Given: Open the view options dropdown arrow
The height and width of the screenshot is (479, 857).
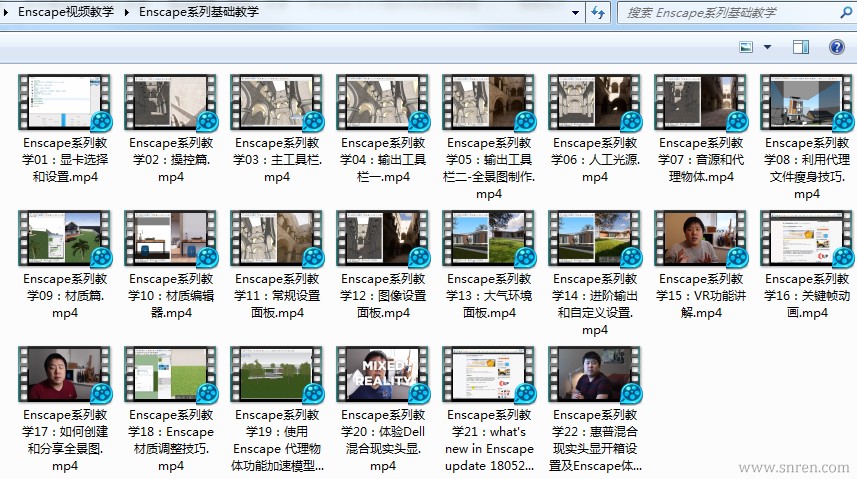Looking at the screenshot, I should tap(767, 48).
